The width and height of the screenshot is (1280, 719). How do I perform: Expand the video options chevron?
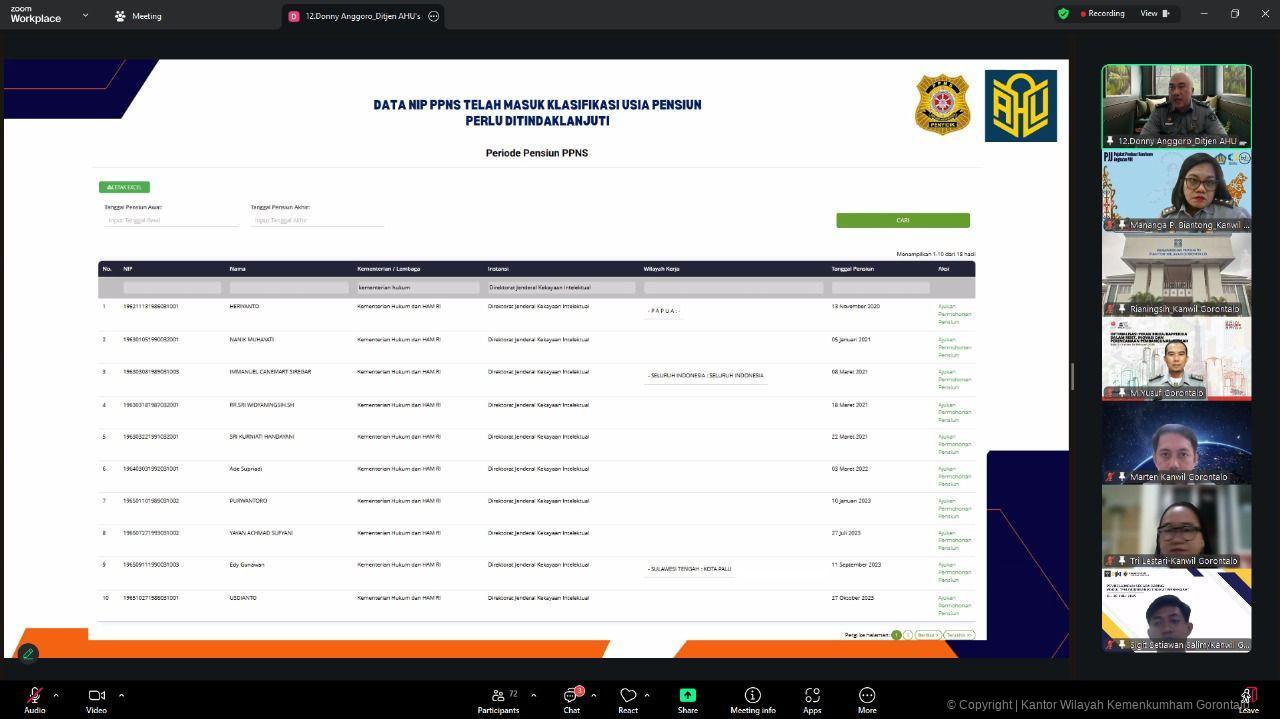[x=121, y=695]
